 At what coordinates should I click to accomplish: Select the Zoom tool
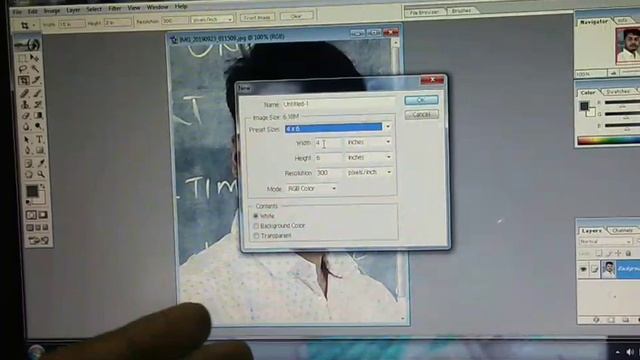click(41, 175)
